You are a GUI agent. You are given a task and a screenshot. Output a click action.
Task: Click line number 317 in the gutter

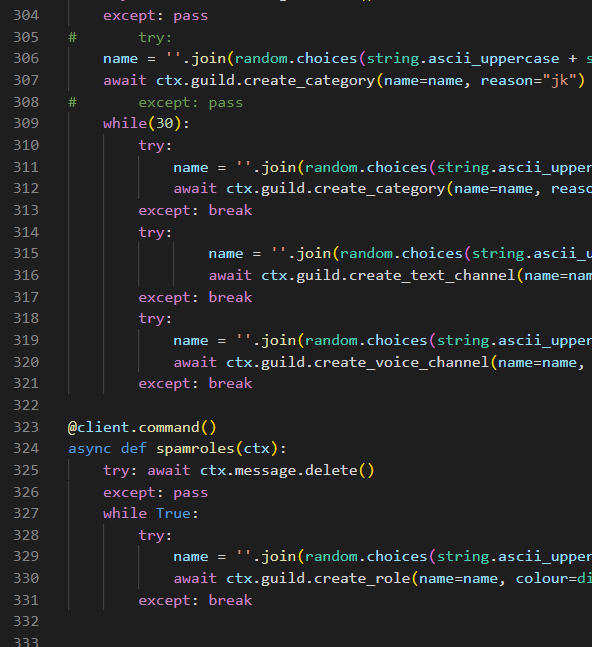pos(26,297)
